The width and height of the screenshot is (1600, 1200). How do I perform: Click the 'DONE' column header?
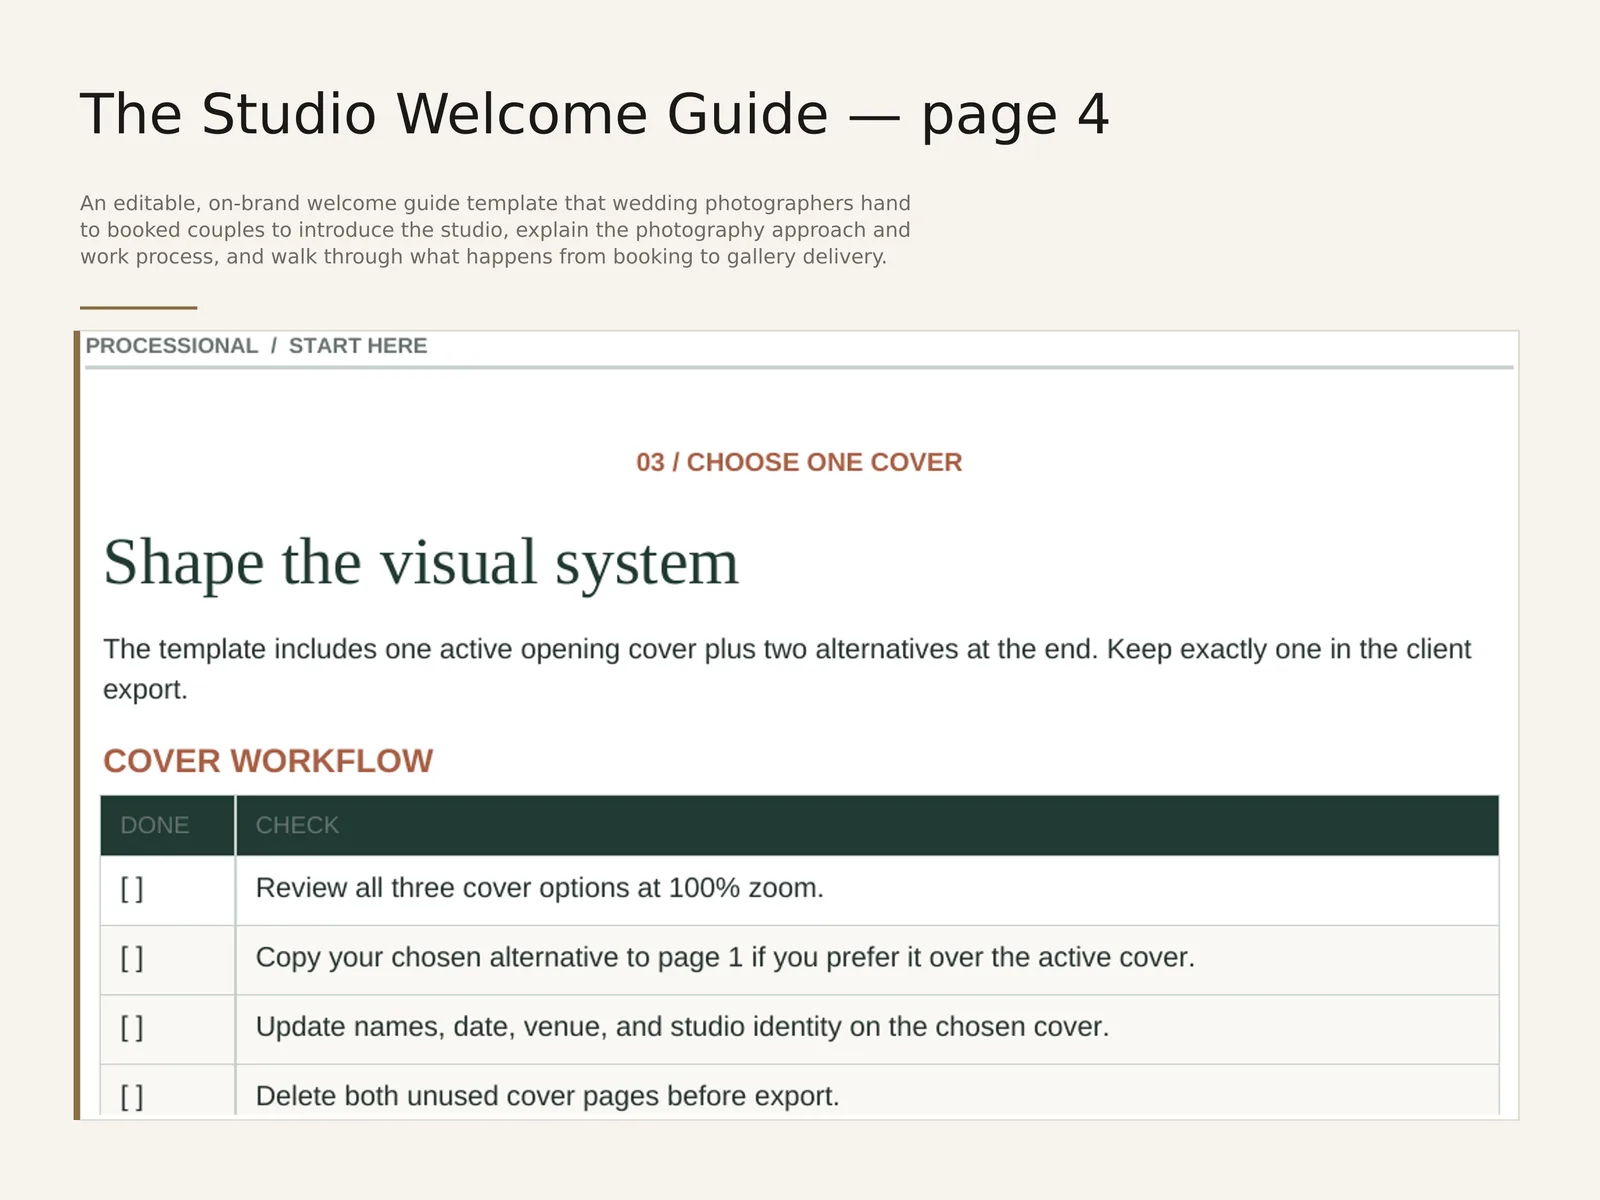[x=155, y=825]
